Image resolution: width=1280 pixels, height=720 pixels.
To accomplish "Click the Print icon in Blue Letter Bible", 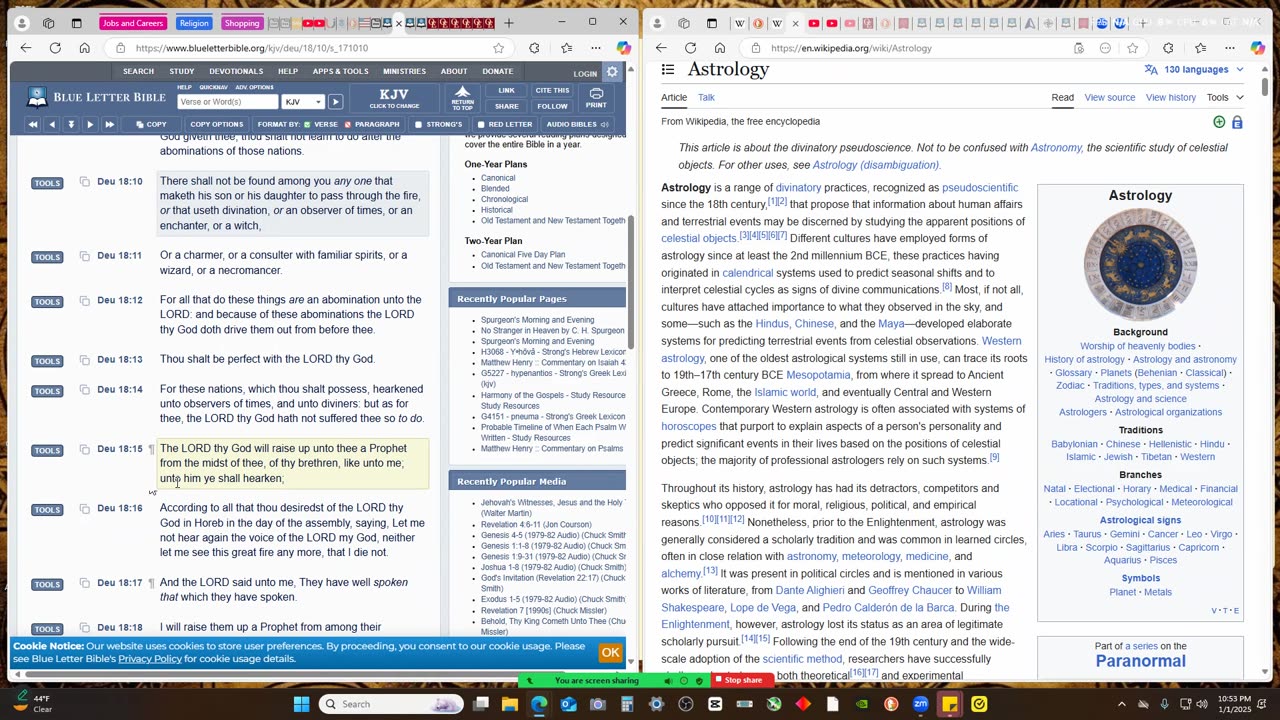I will [596, 97].
